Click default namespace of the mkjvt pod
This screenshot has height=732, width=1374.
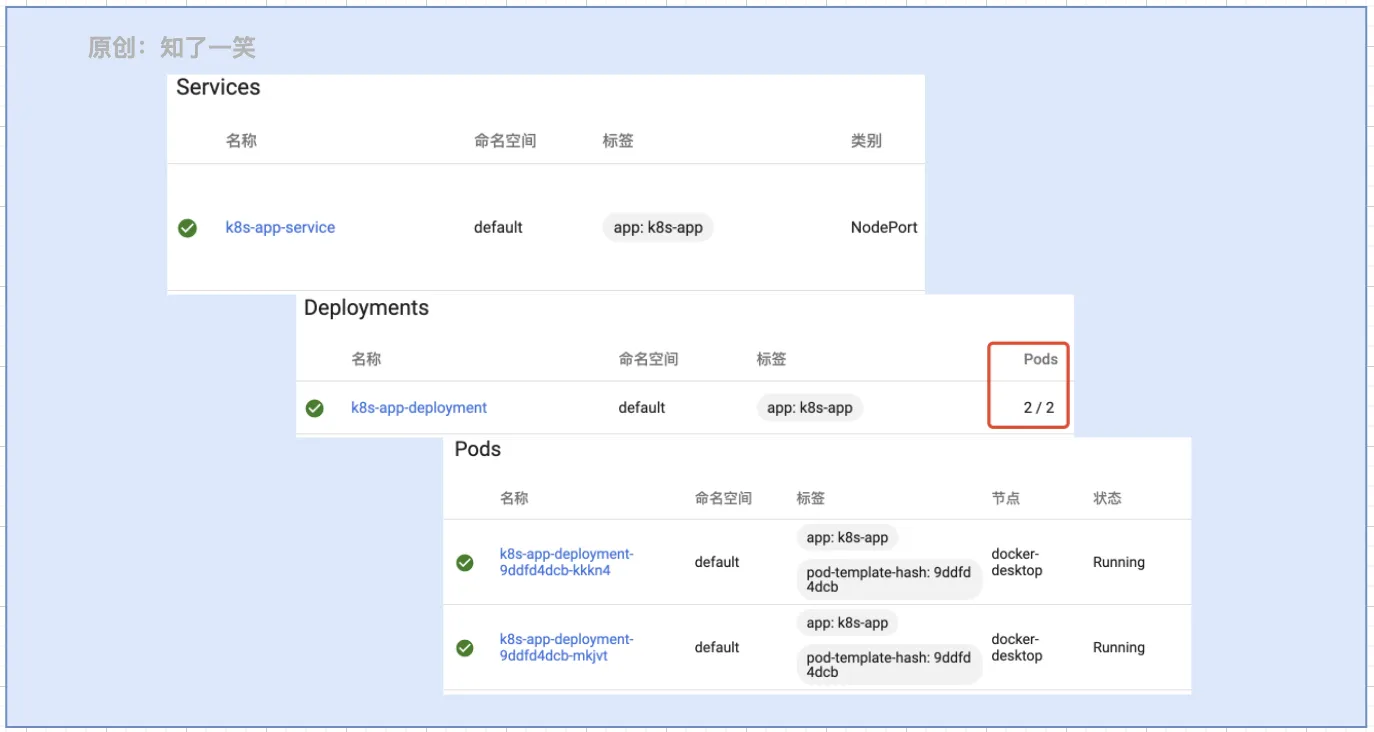tap(717, 647)
